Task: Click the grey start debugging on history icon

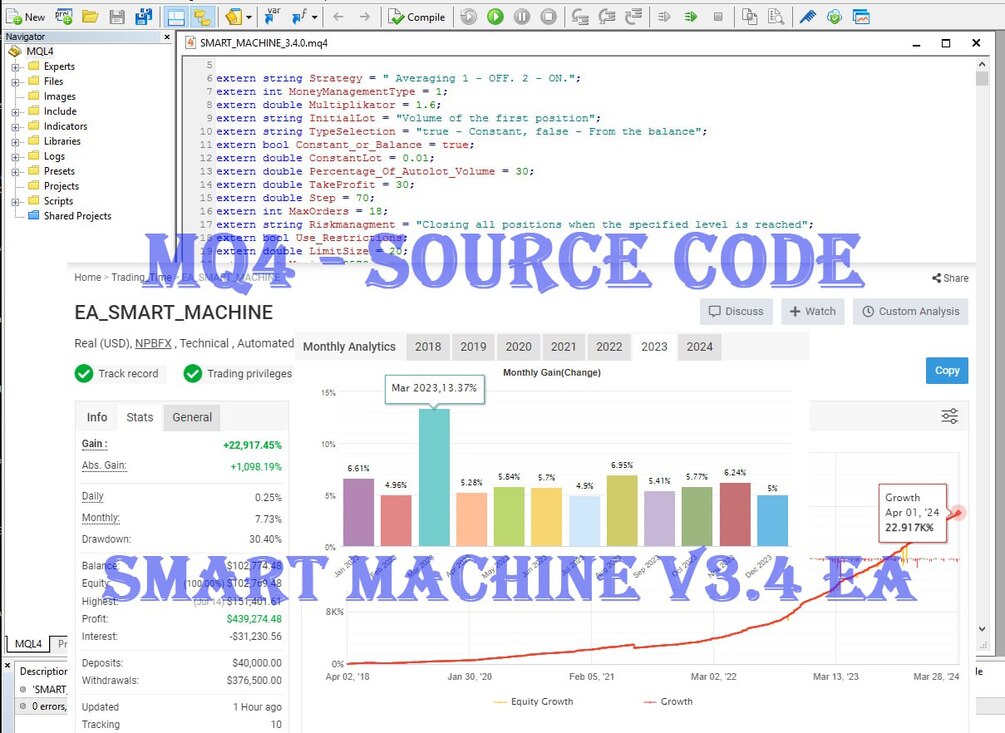Action: [469, 17]
